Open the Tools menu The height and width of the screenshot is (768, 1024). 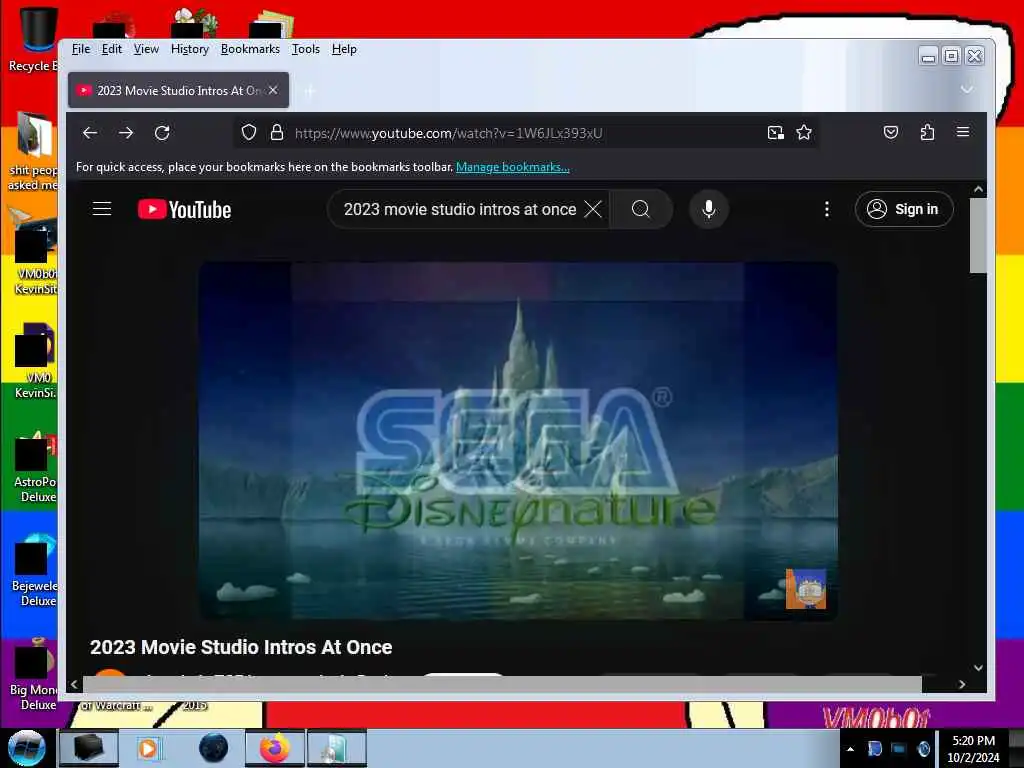click(306, 49)
